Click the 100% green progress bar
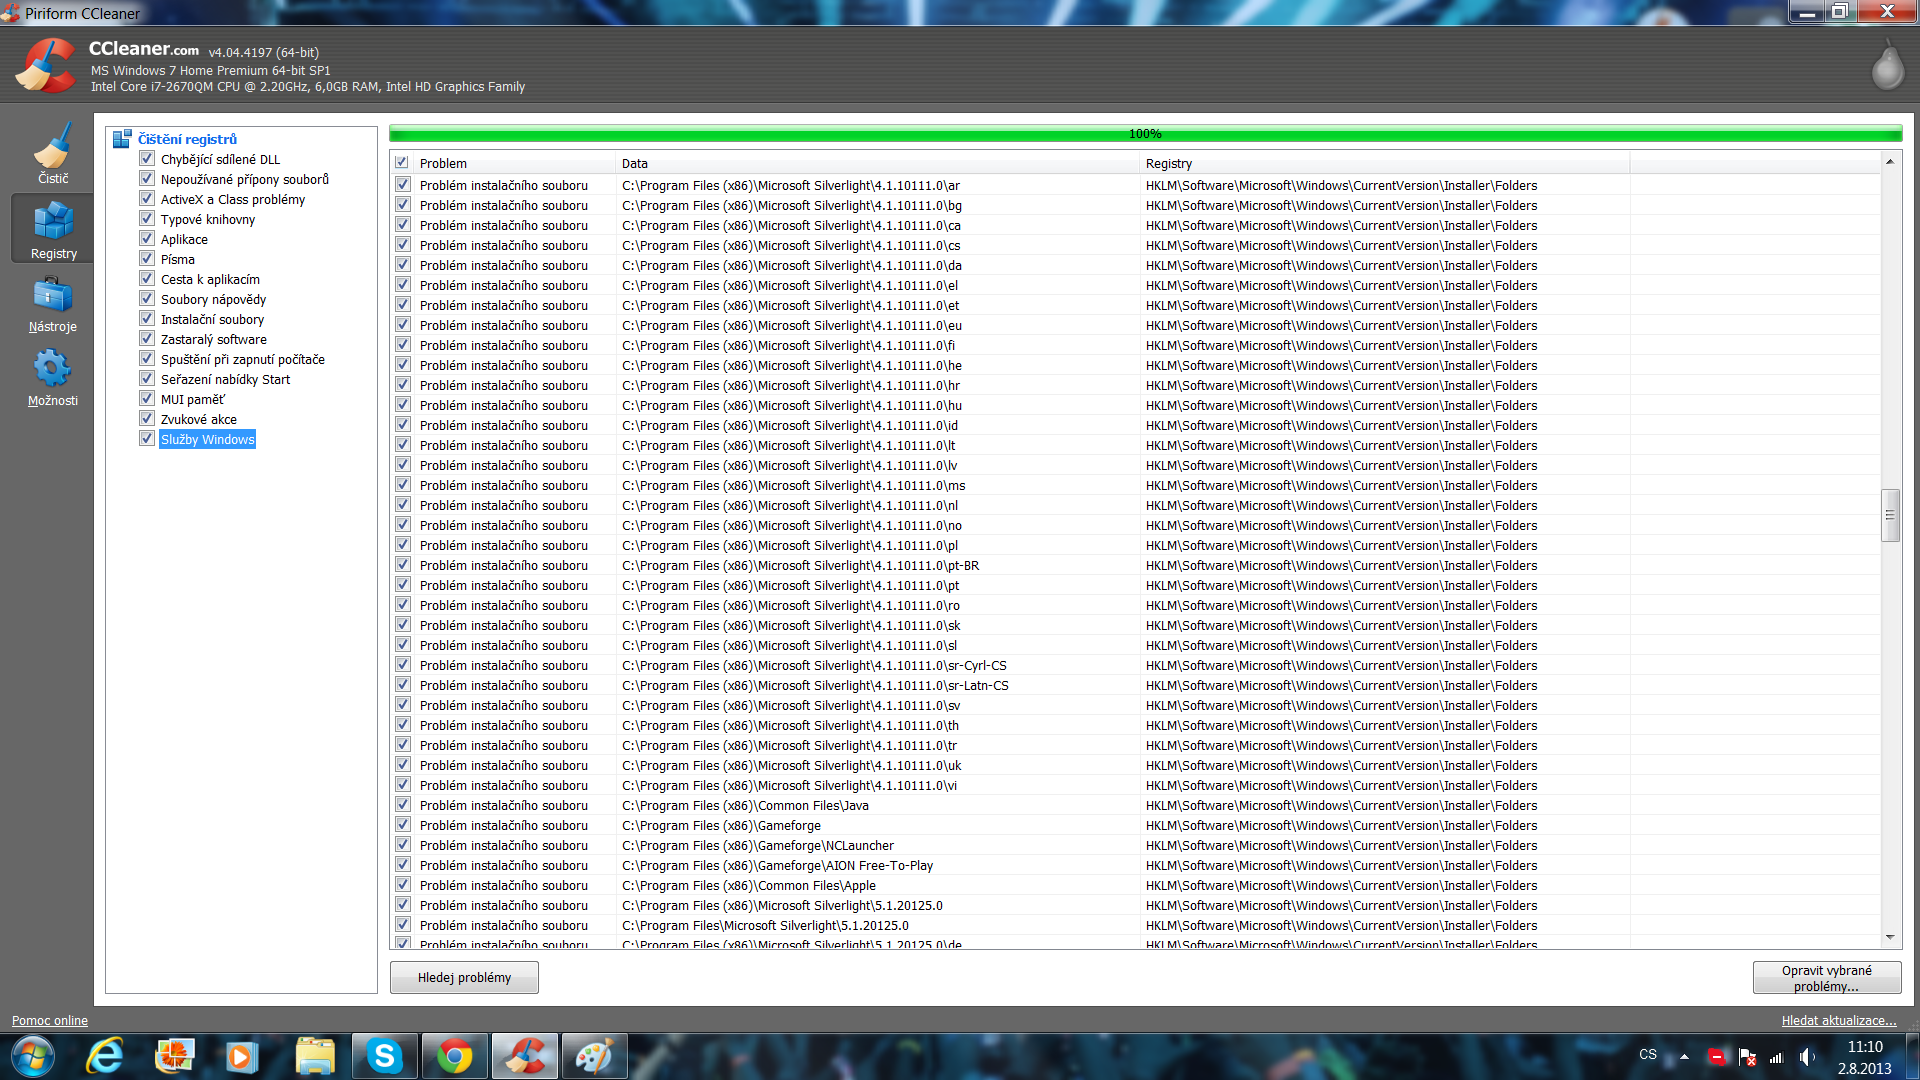The width and height of the screenshot is (1920, 1080). 1145,134
